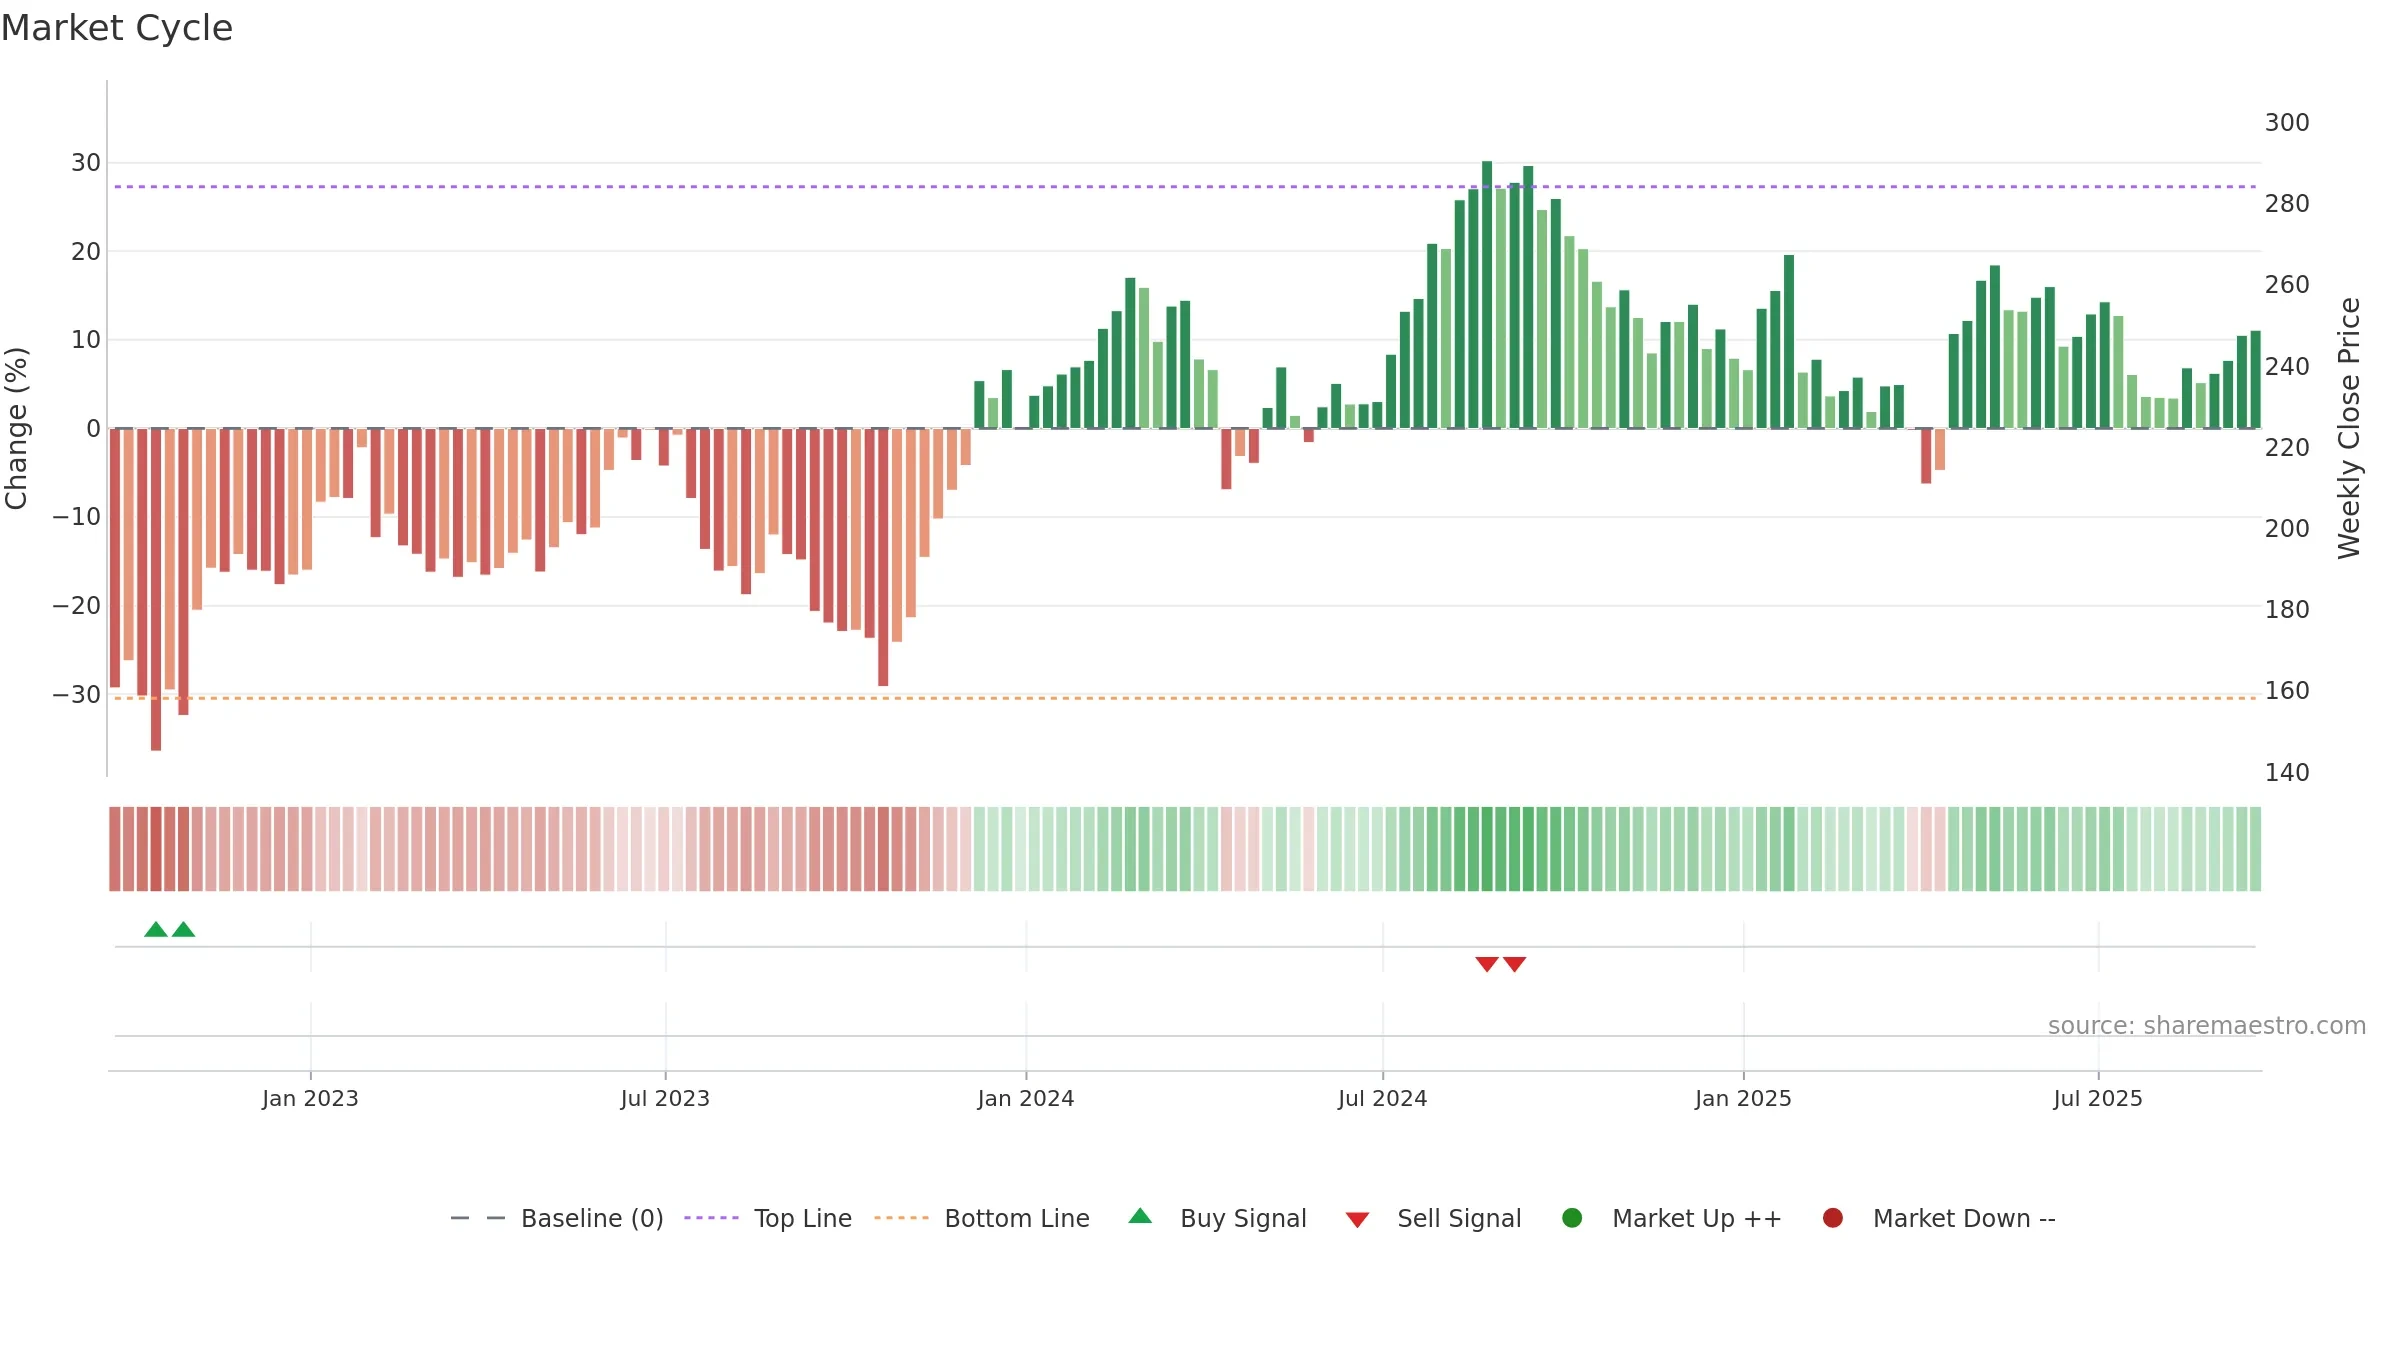
Task: Click the Jul 2025 axis label
Action: [2098, 1098]
